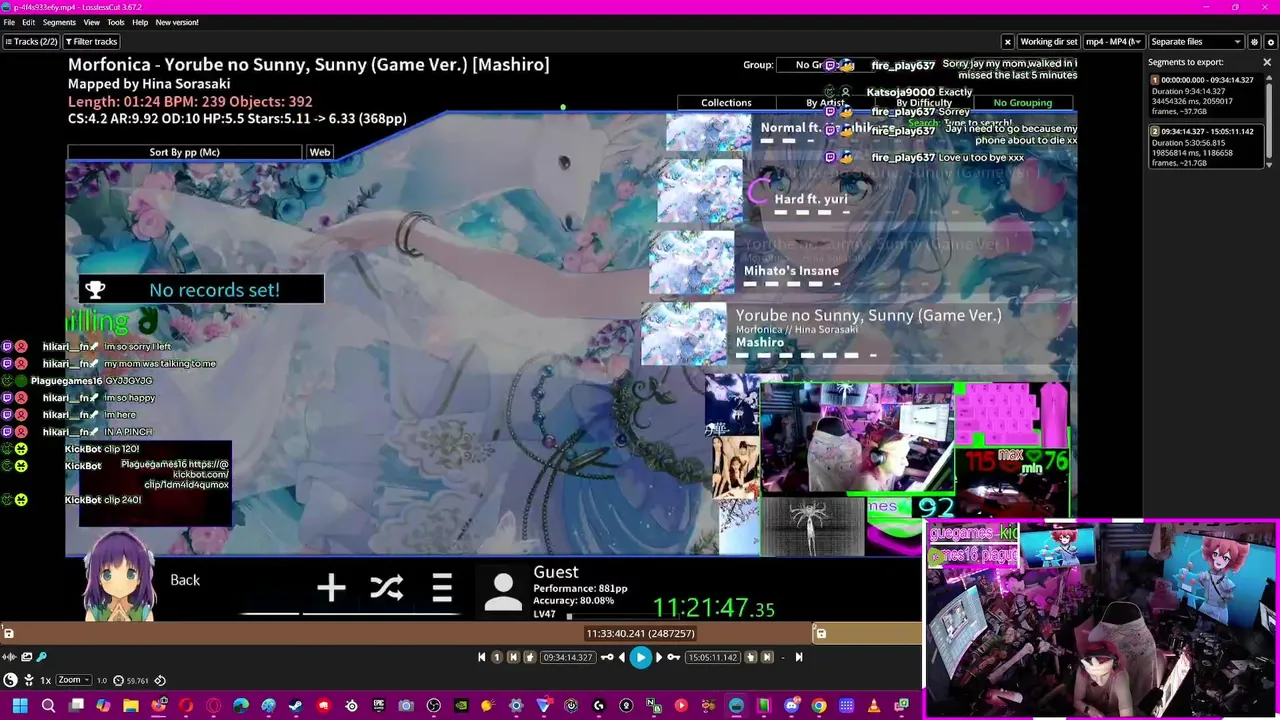Seek to the next keyframe (right key icon)
The image size is (1280, 720).
pos(674,657)
